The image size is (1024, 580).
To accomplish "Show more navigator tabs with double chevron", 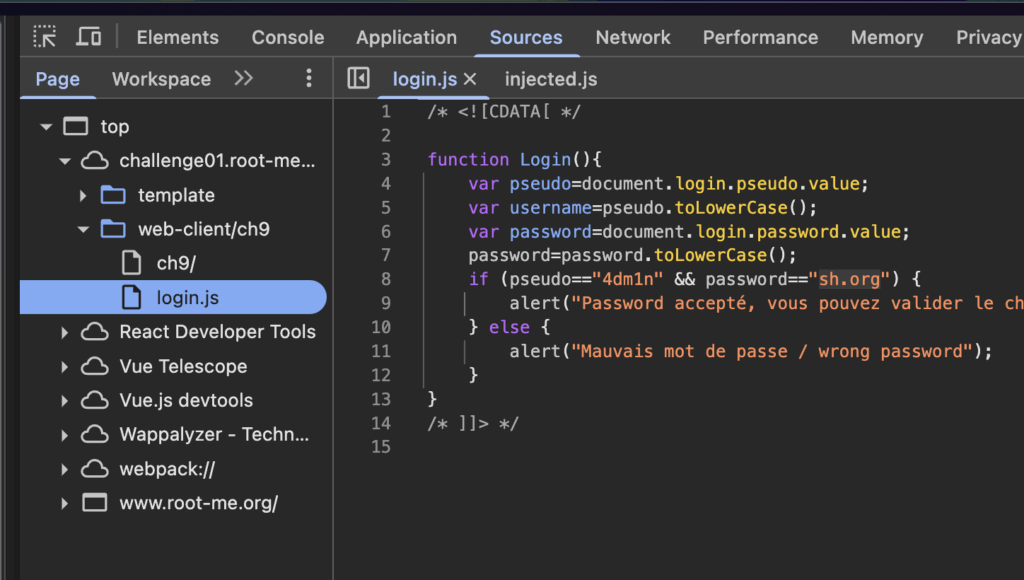I will (243, 78).
